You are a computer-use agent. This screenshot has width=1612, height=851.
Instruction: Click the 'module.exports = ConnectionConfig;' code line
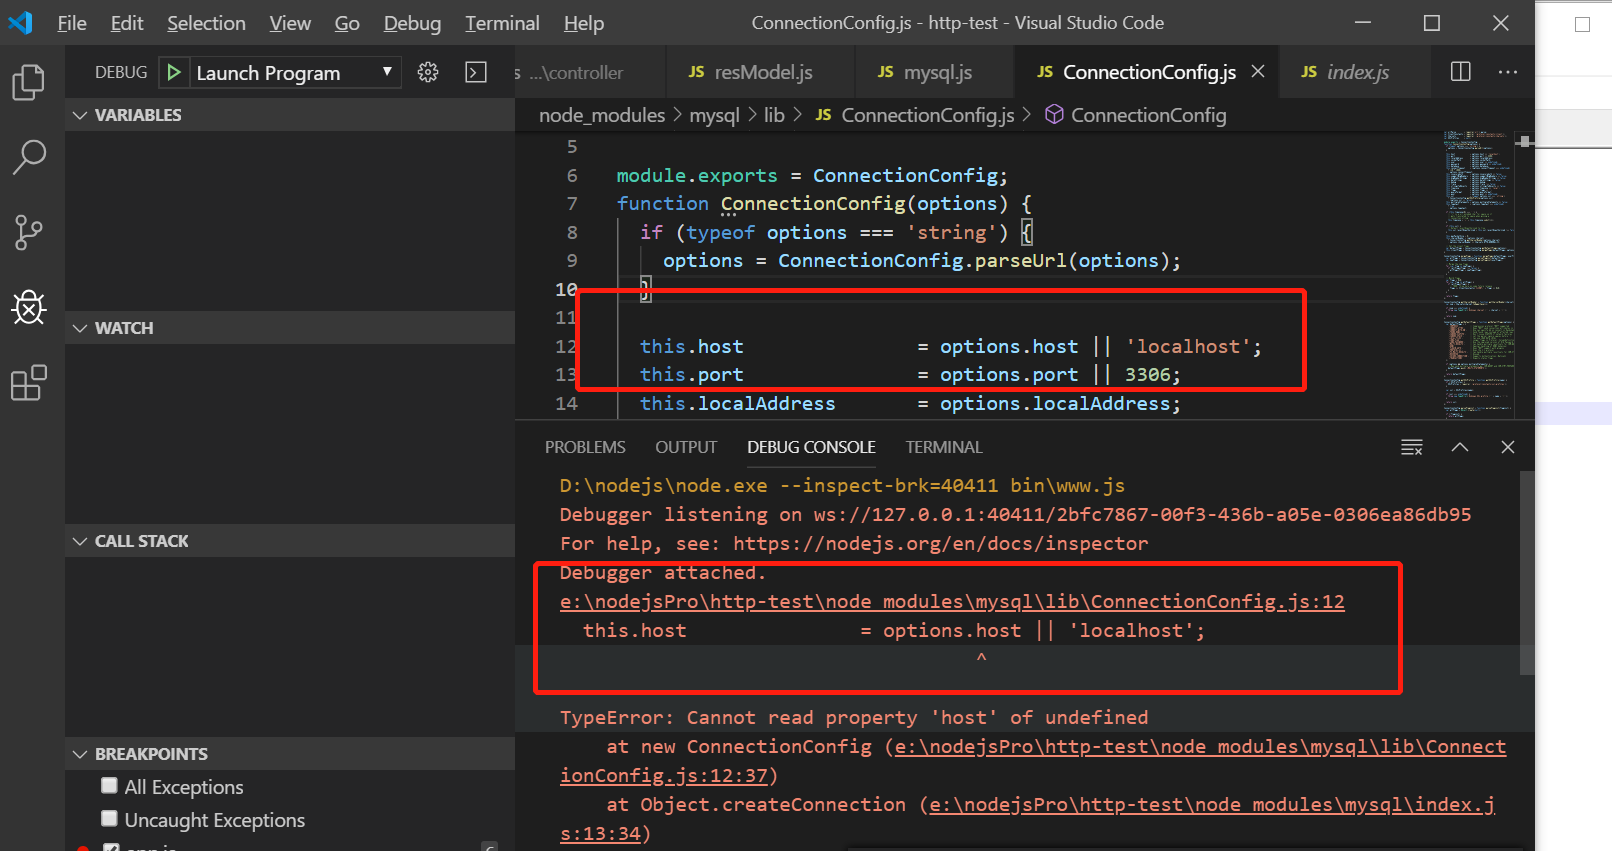[812, 175]
